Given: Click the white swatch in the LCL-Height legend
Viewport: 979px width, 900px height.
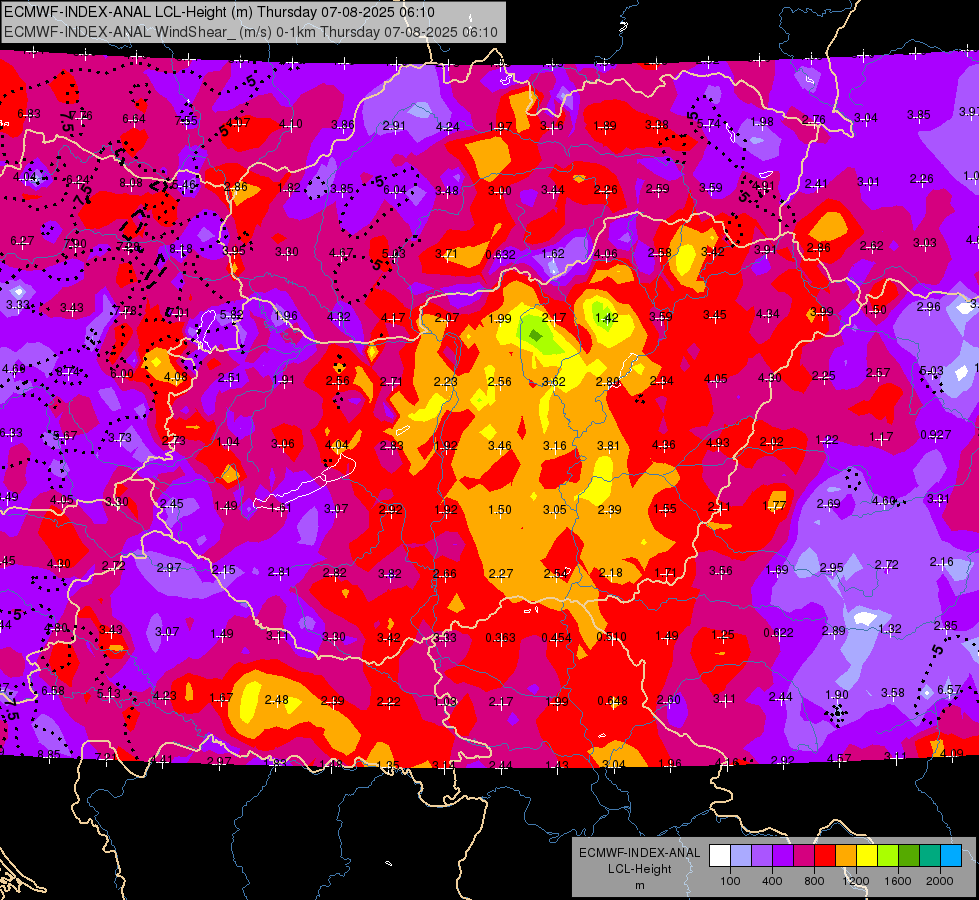Looking at the screenshot, I should click(720, 856).
